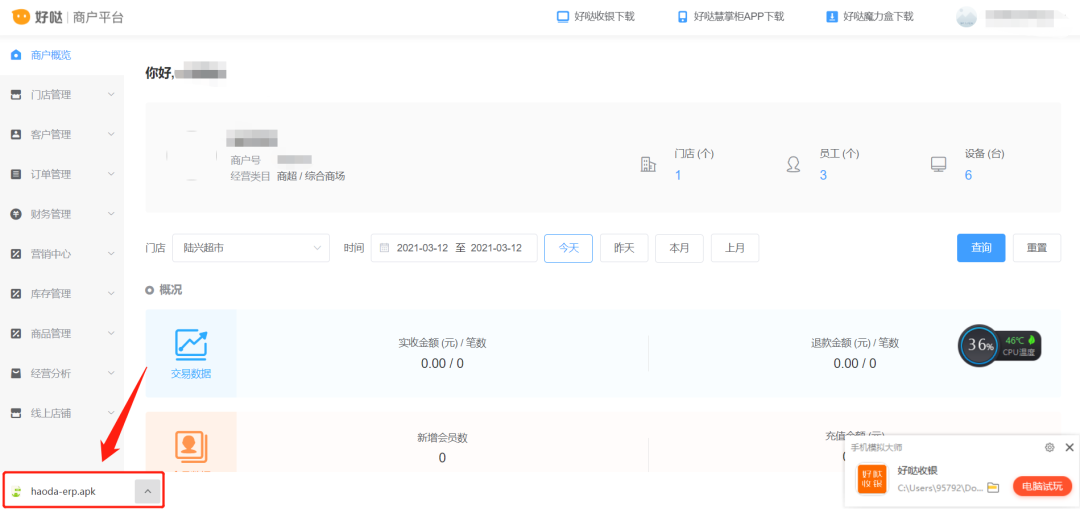Open the 经营分析 menu label
The height and width of the screenshot is (509, 1080).
tap(51, 373)
